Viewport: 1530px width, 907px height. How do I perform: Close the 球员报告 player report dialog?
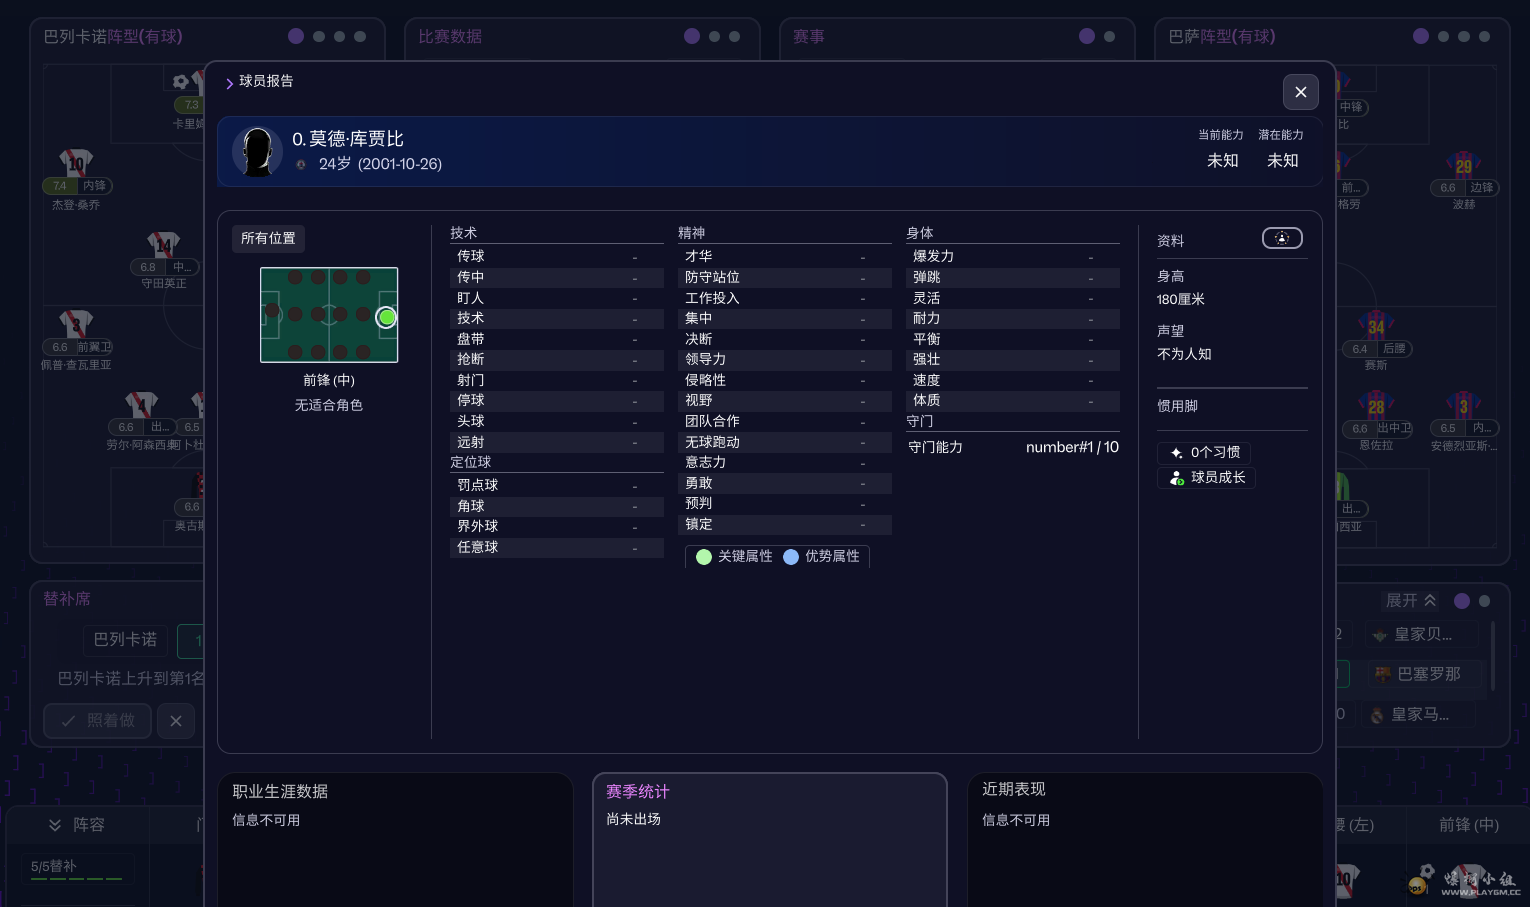pos(1300,92)
